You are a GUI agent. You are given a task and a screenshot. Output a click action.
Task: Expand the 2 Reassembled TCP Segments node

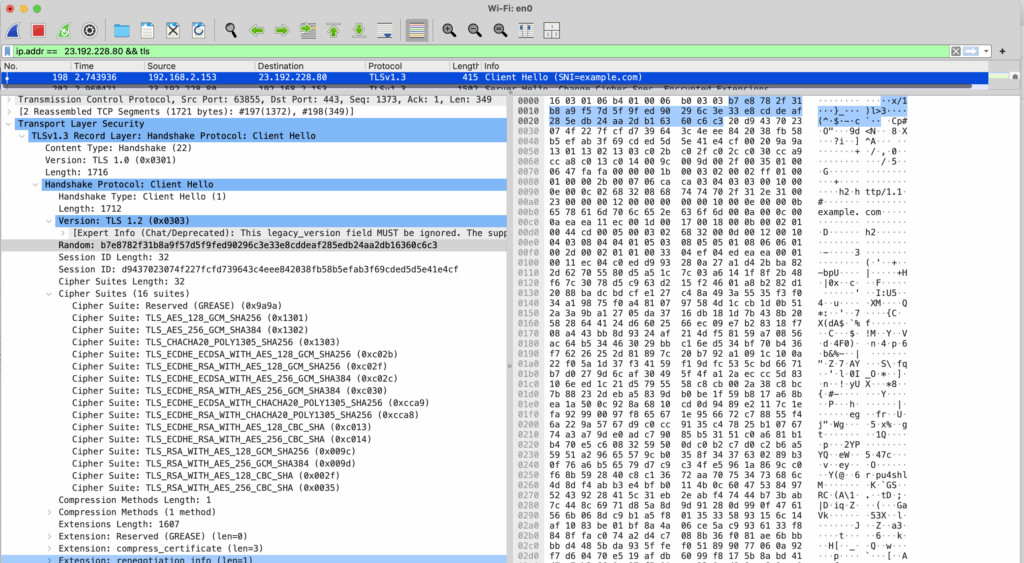pos(9,112)
